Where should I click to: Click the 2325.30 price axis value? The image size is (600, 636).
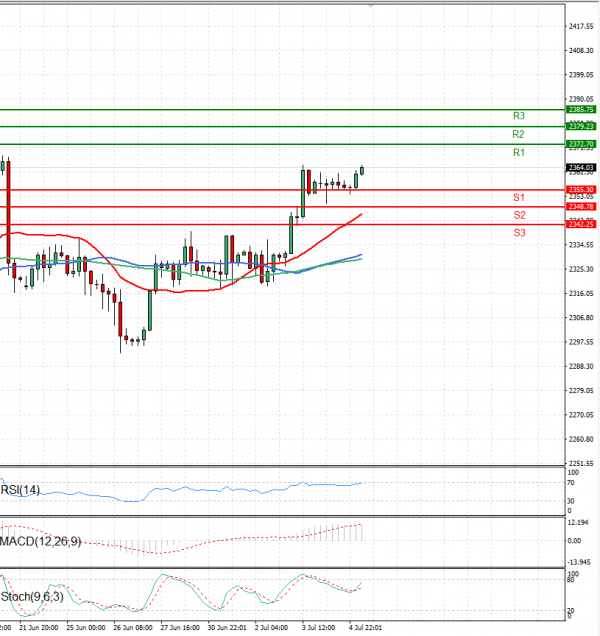pos(581,269)
